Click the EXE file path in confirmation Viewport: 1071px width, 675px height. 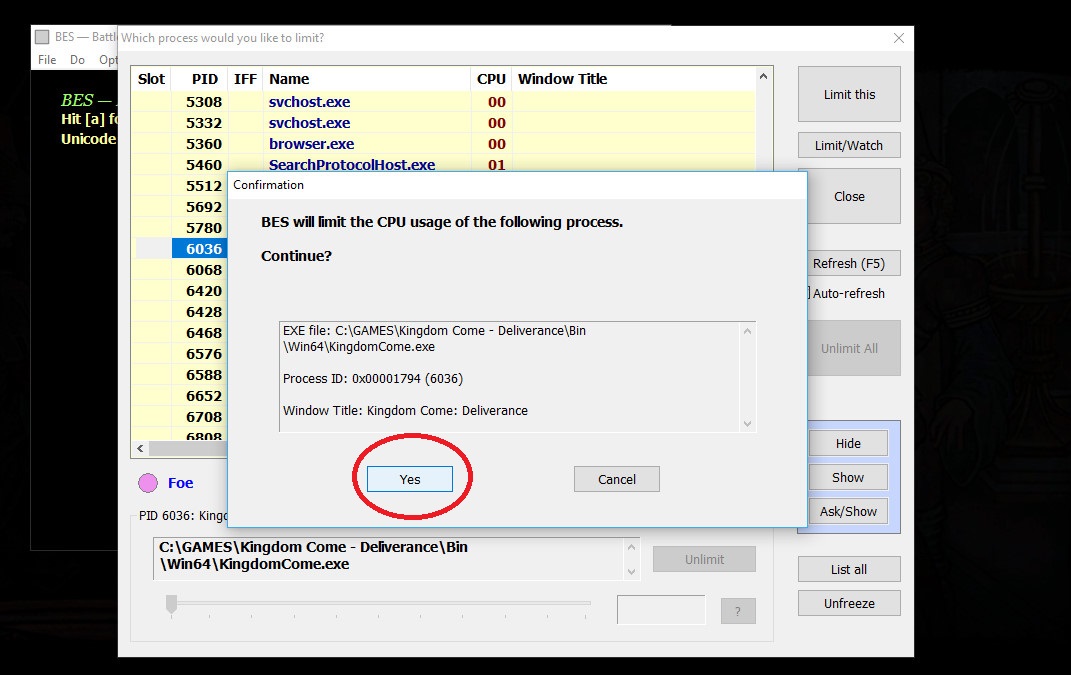pyautogui.click(x=434, y=338)
